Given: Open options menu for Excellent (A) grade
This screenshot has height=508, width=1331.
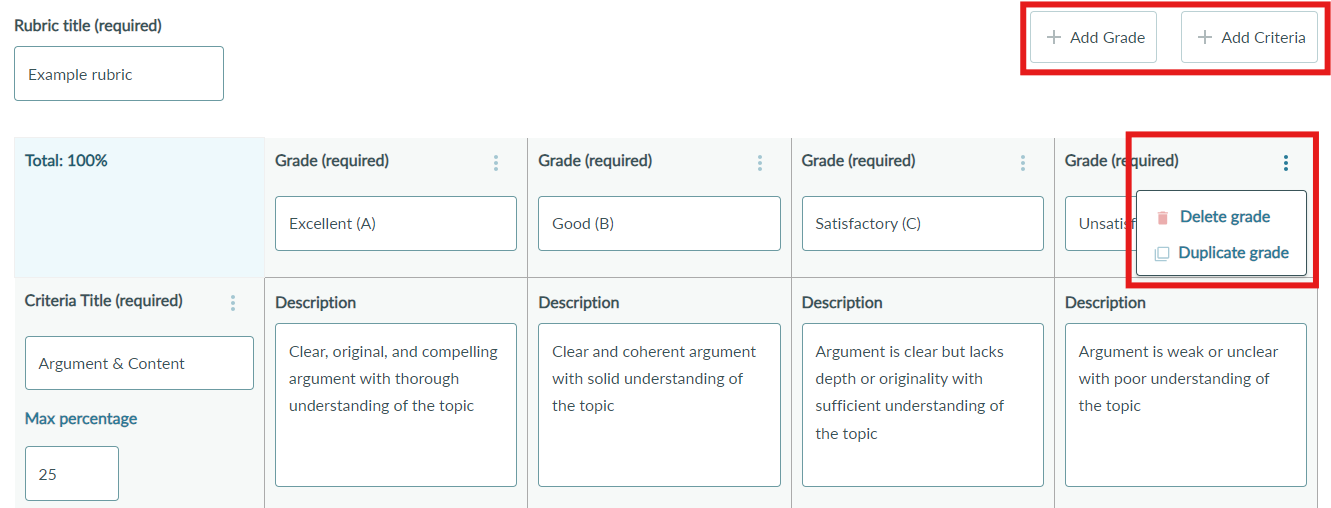Looking at the screenshot, I should [496, 163].
